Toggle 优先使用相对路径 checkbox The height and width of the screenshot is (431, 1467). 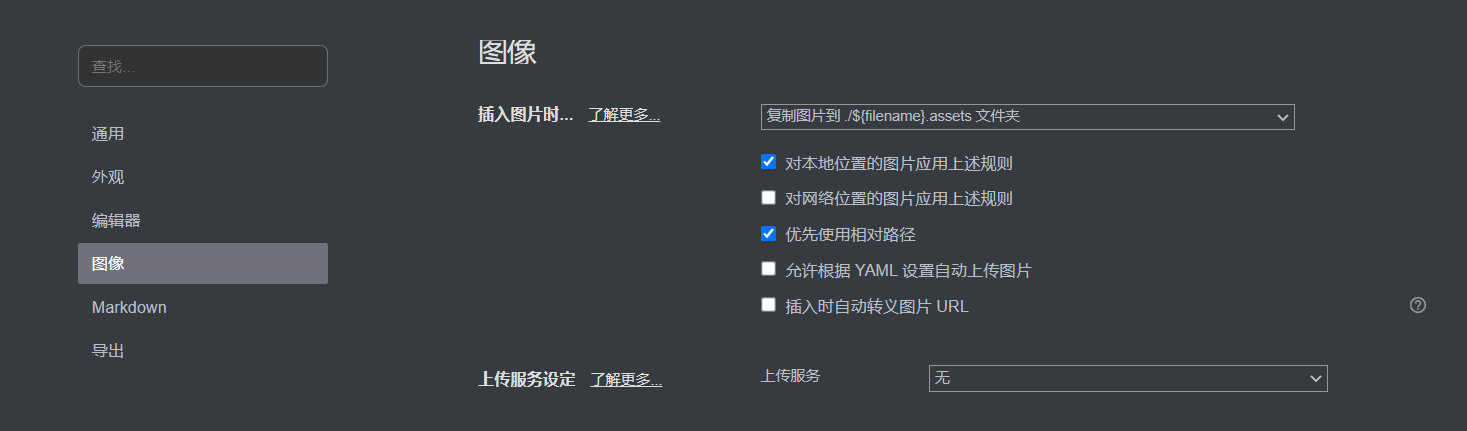pos(768,234)
